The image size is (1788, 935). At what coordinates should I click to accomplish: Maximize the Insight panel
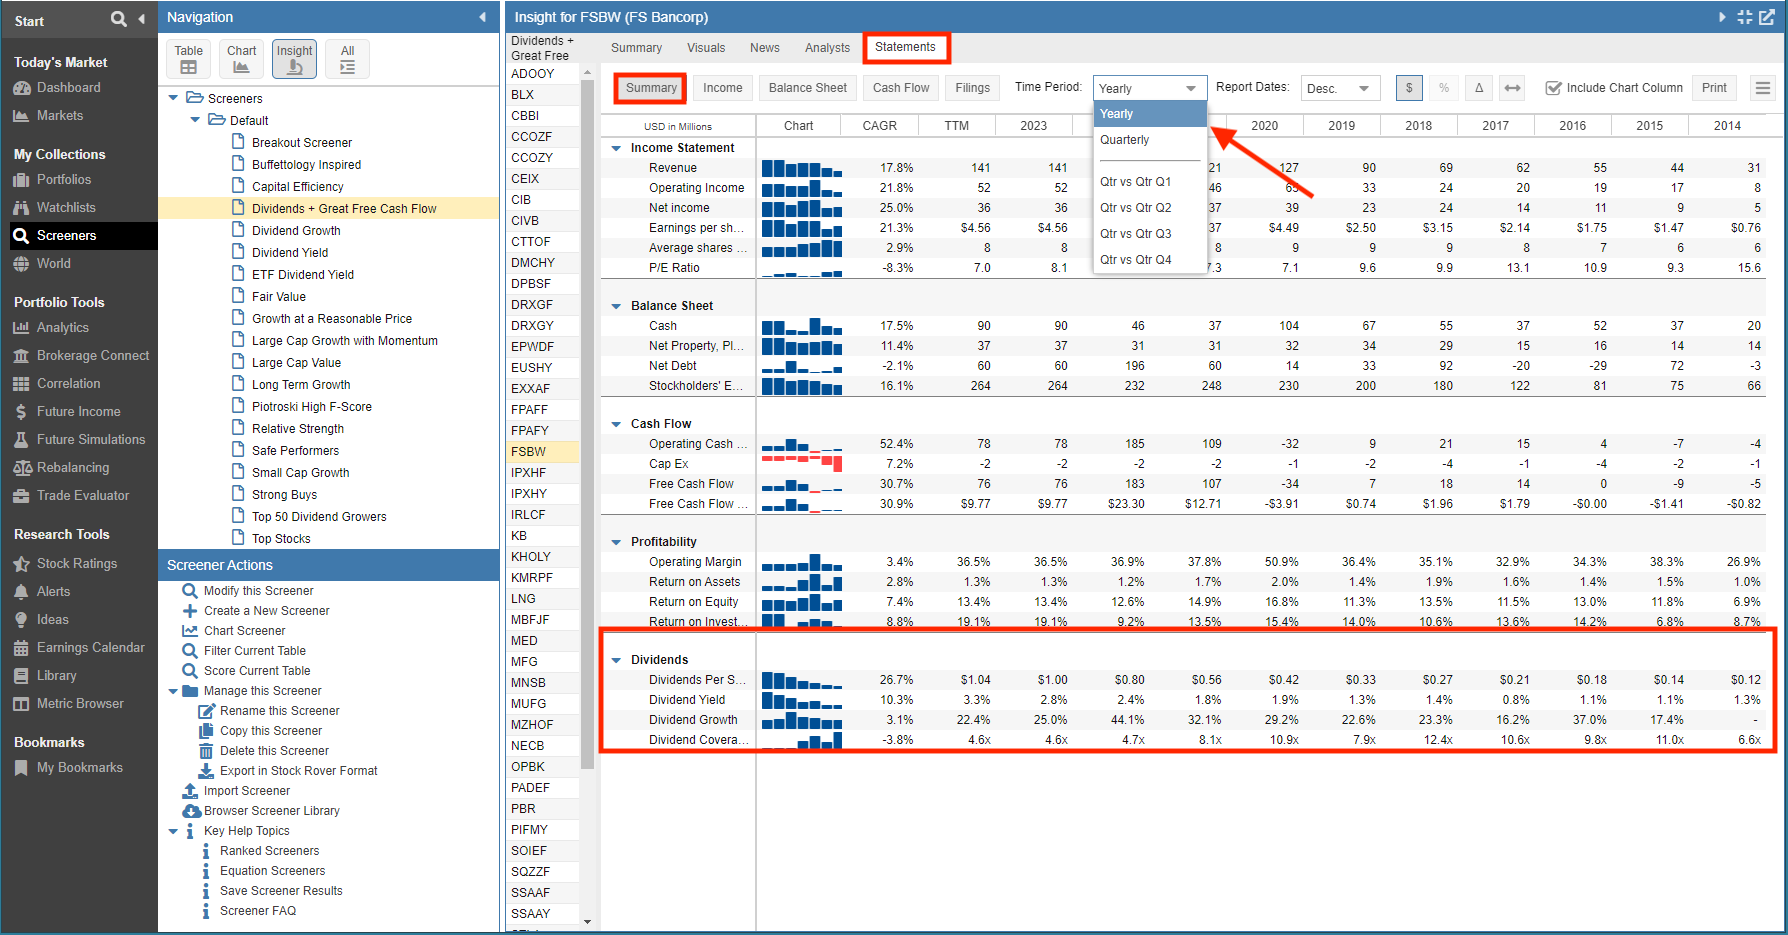click(x=1745, y=17)
